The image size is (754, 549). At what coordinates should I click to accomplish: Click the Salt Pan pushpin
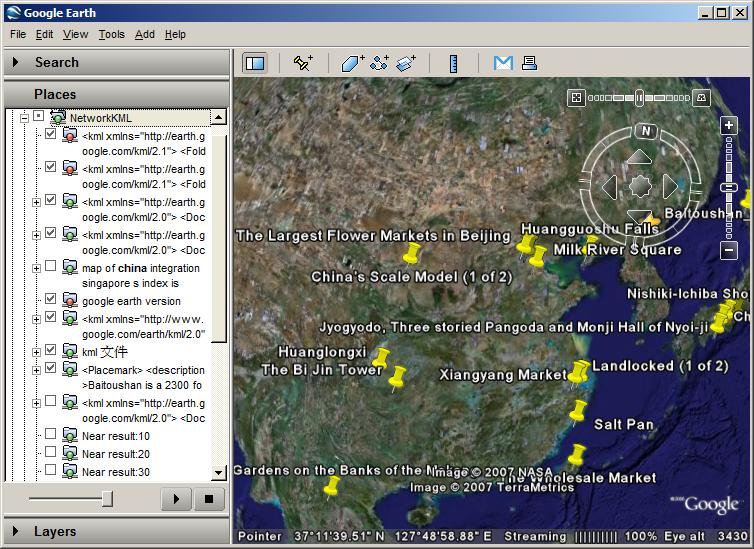[578, 412]
